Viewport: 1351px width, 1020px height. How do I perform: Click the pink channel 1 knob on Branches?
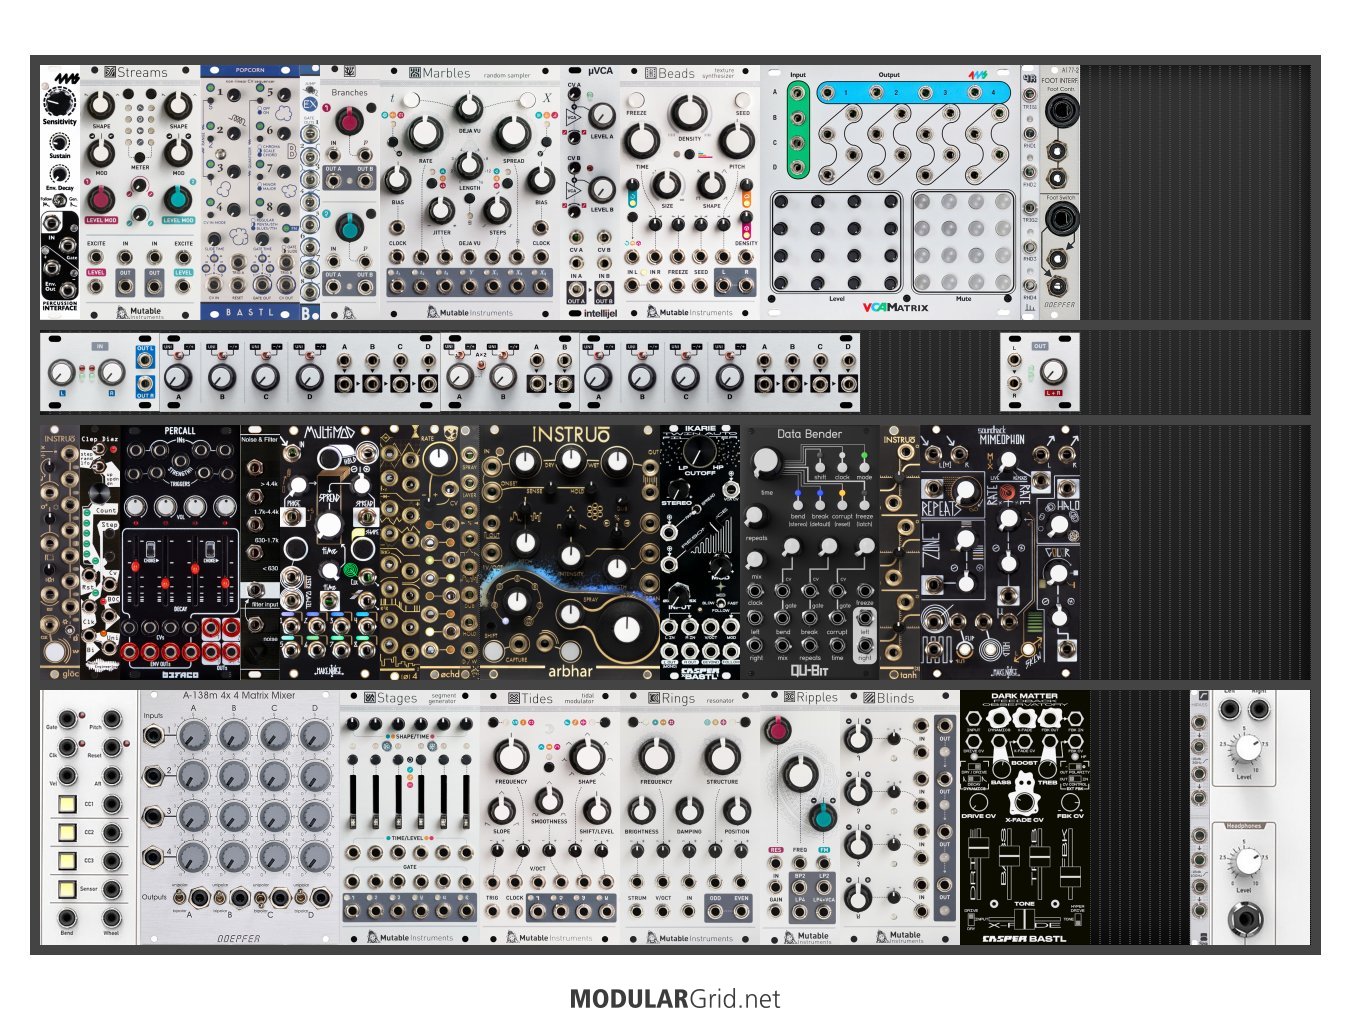[x=349, y=122]
